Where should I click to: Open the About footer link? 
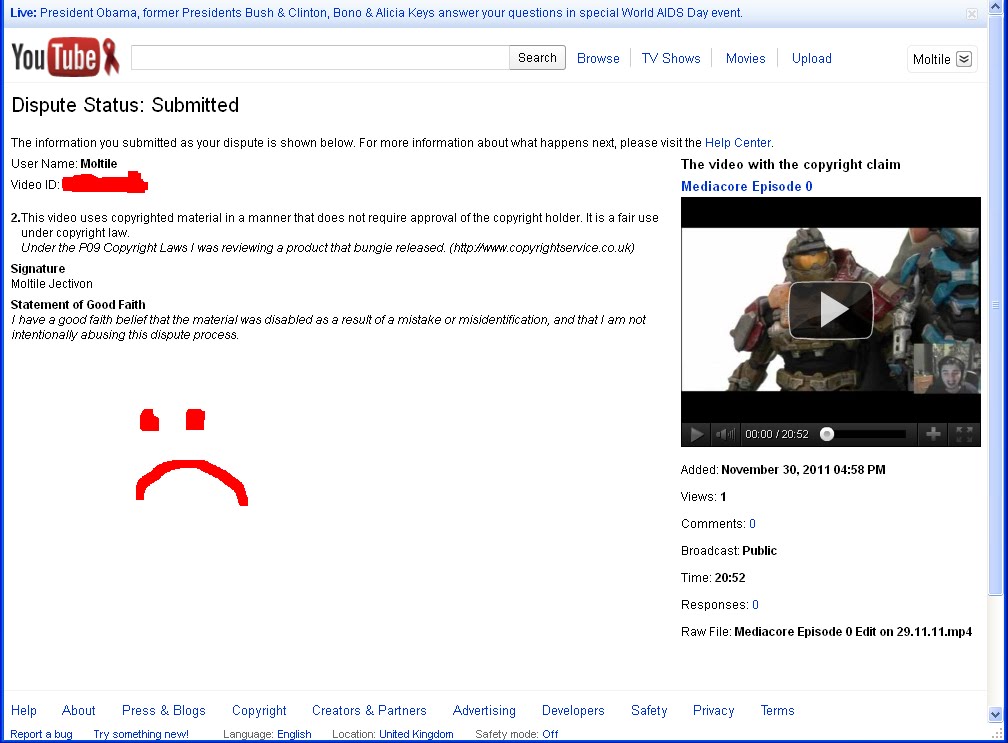(x=78, y=710)
